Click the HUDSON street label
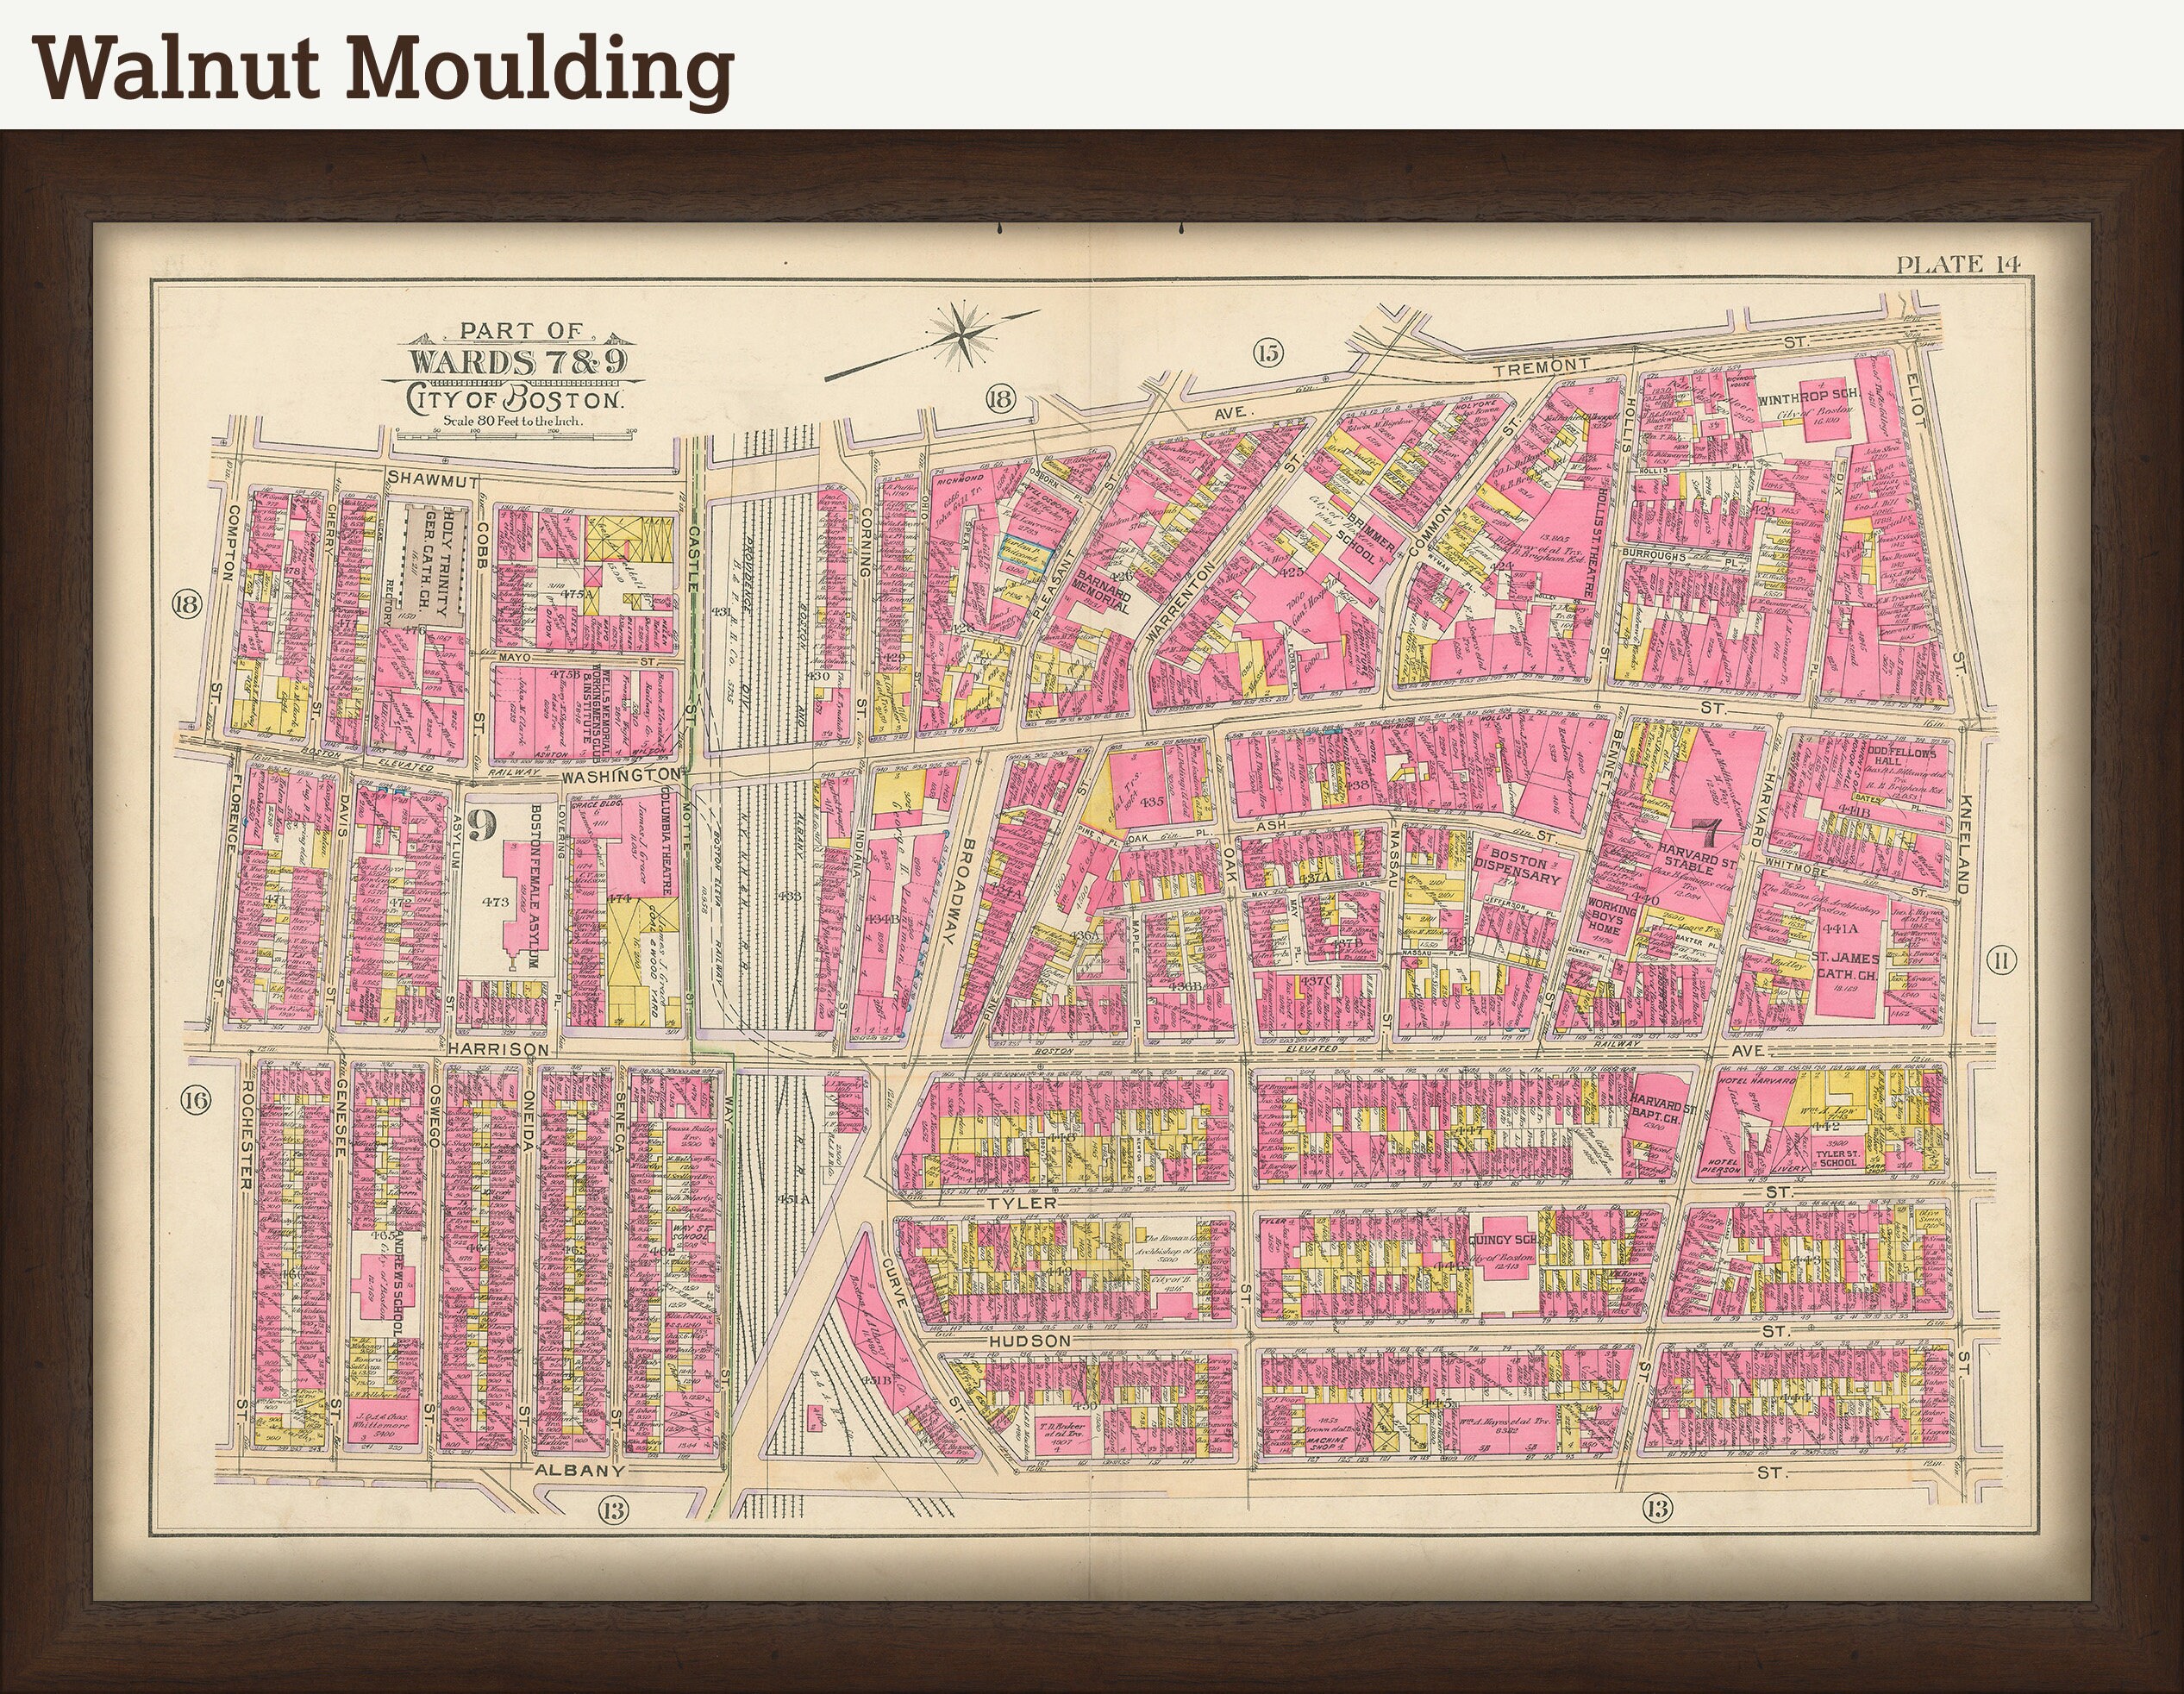This screenshot has width=2184, height=1694. 1030,1340
